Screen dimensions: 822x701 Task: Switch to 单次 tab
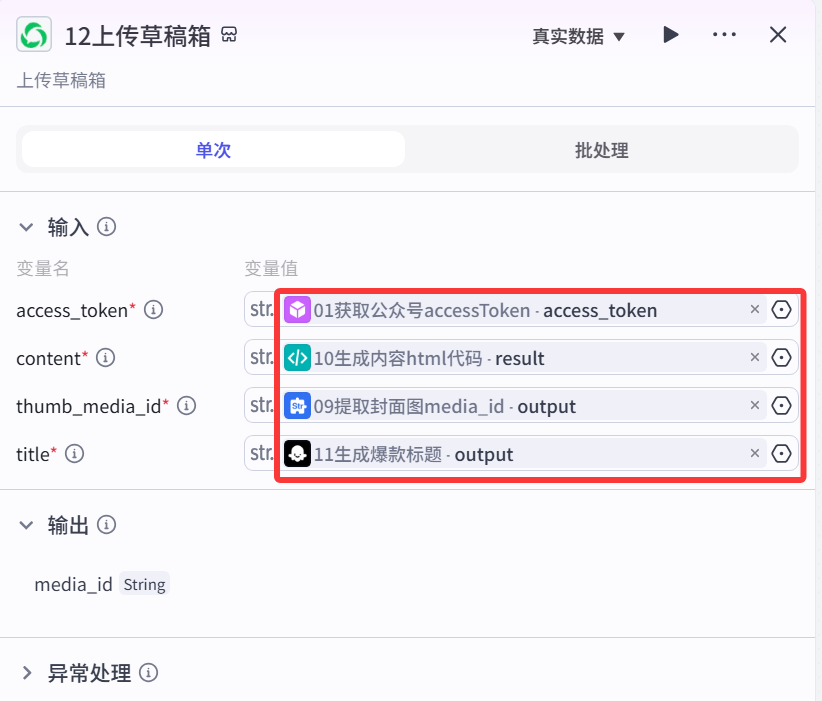point(213,150)
